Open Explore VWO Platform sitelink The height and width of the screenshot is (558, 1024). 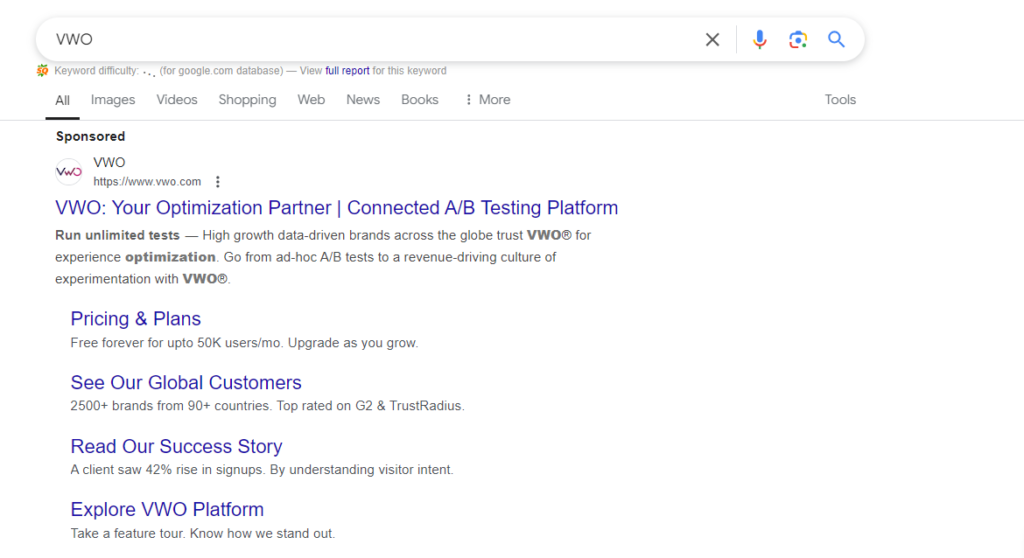click(167, 510)
